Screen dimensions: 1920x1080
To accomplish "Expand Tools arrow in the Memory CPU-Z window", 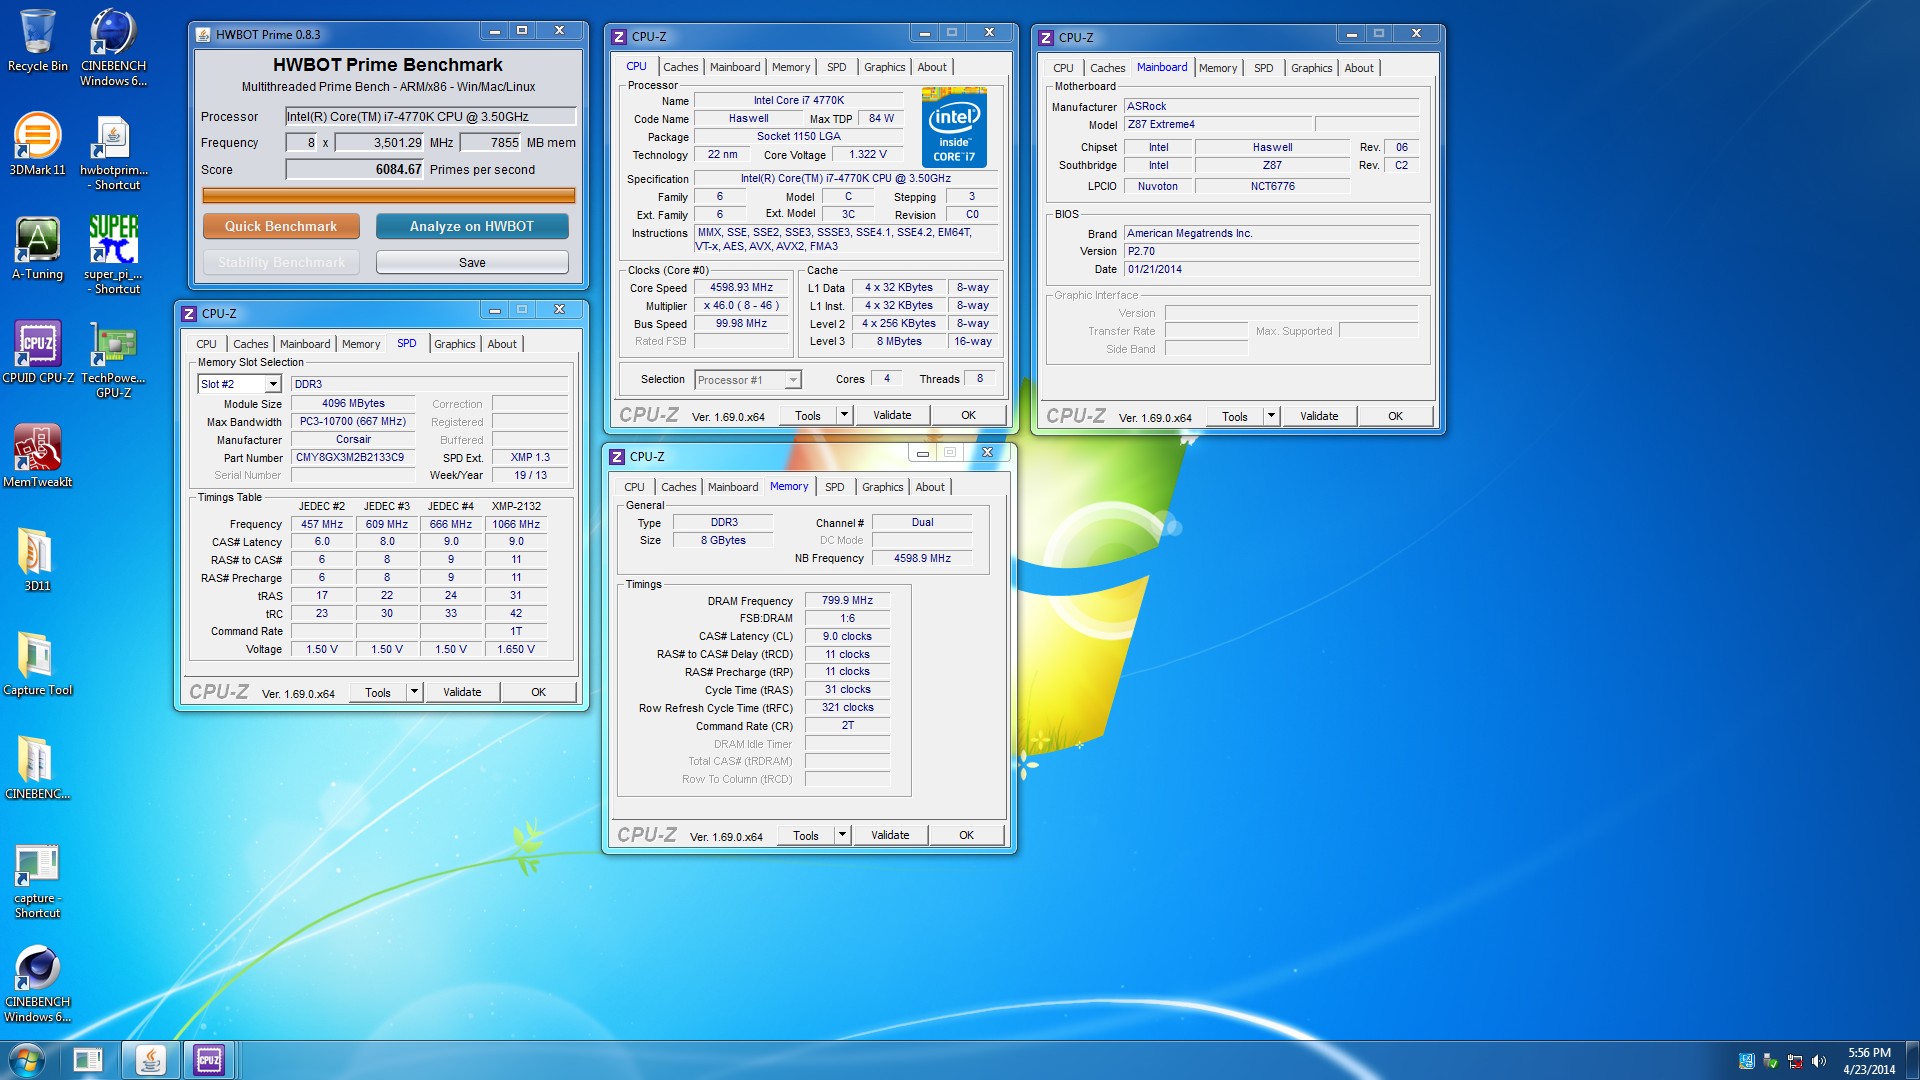I will 842,835.
